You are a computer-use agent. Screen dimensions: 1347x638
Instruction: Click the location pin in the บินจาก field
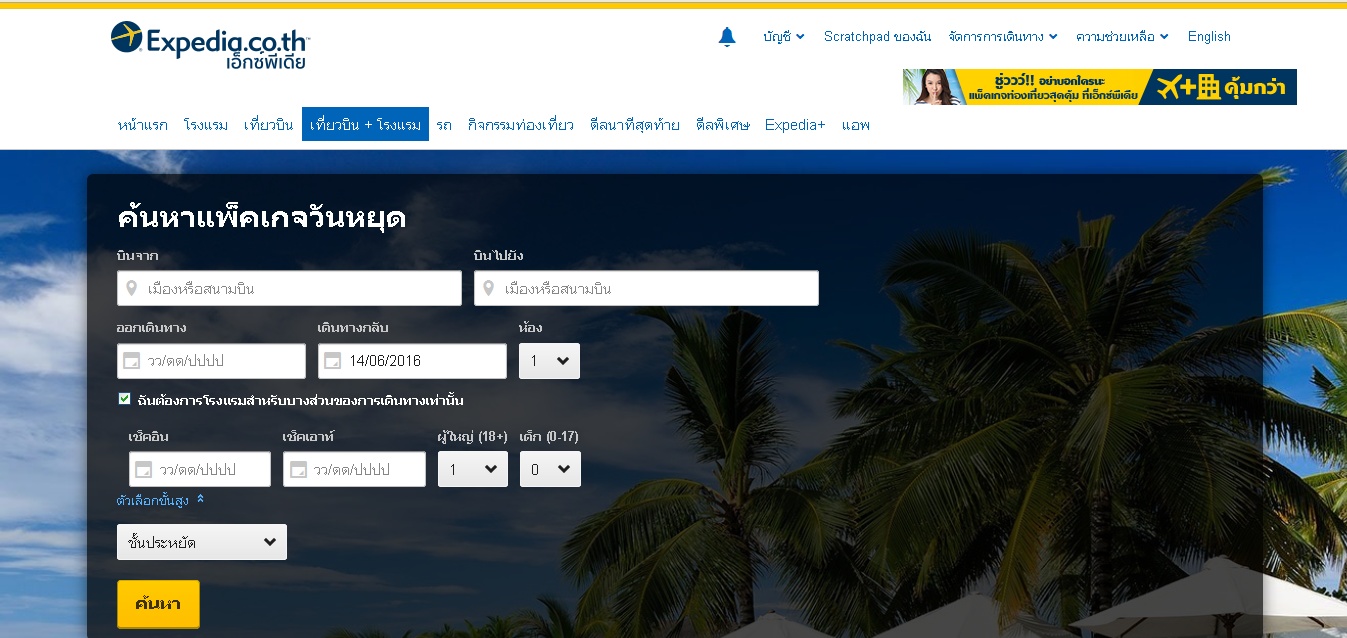[131, 289]
